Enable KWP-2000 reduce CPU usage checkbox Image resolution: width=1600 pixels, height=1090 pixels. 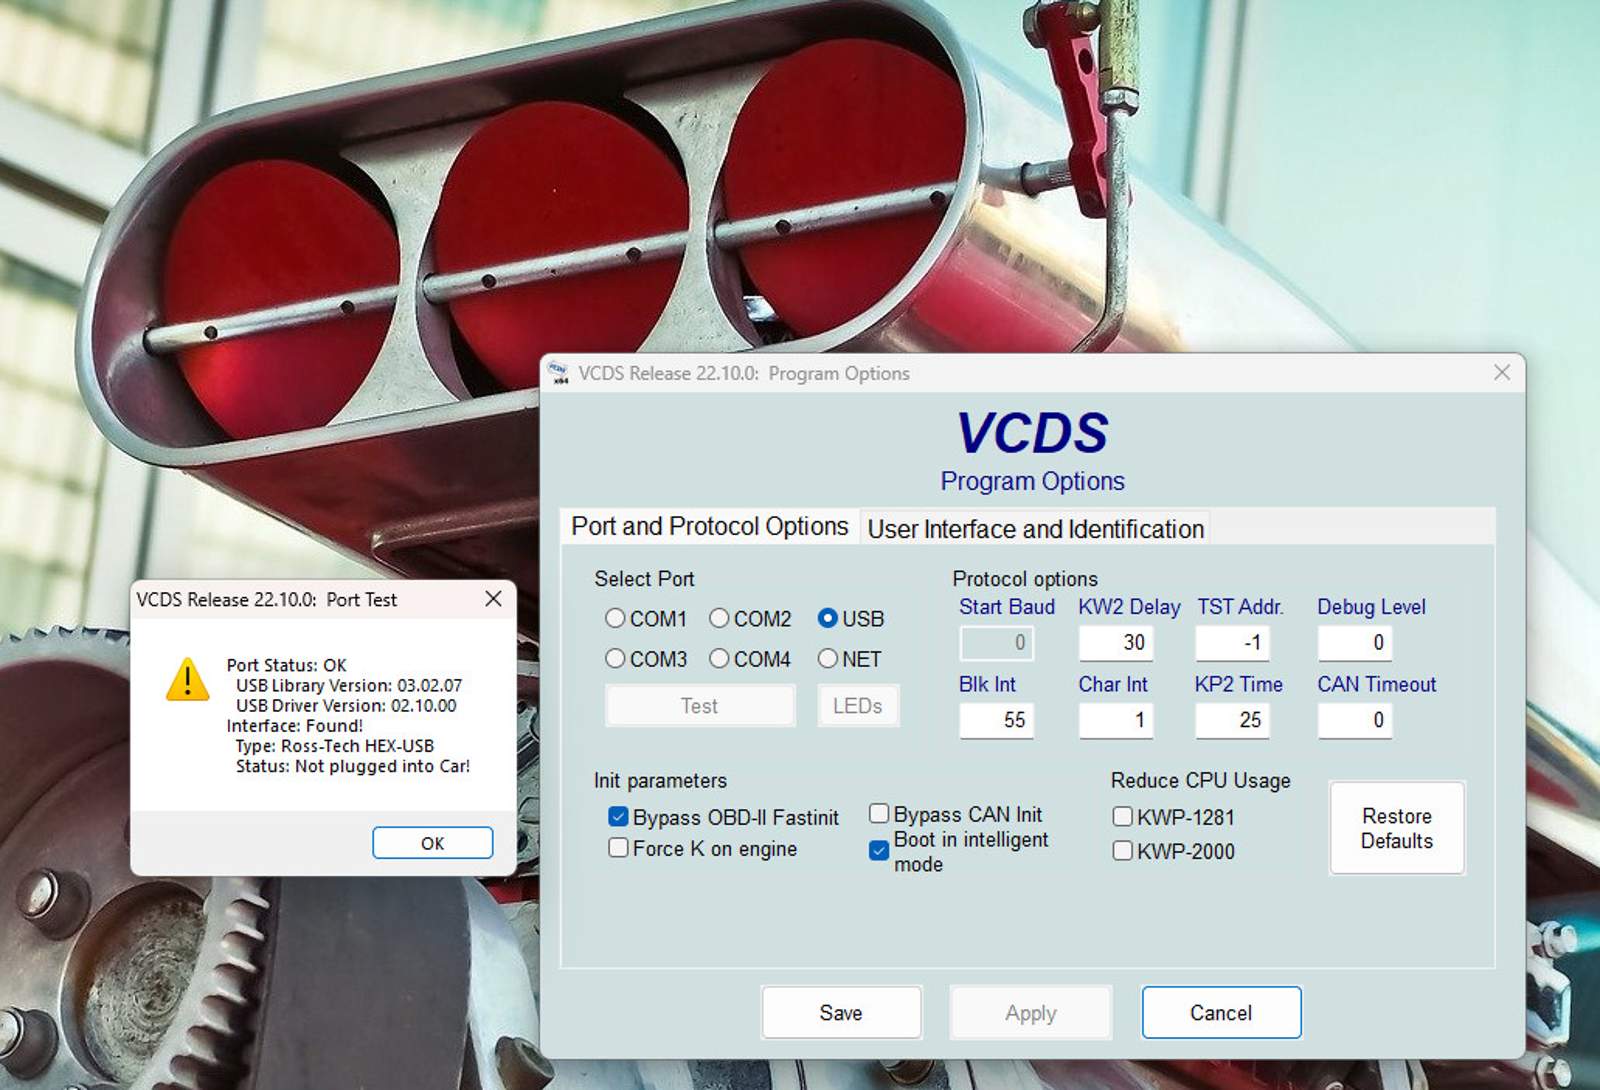(x=1123, y=850)
